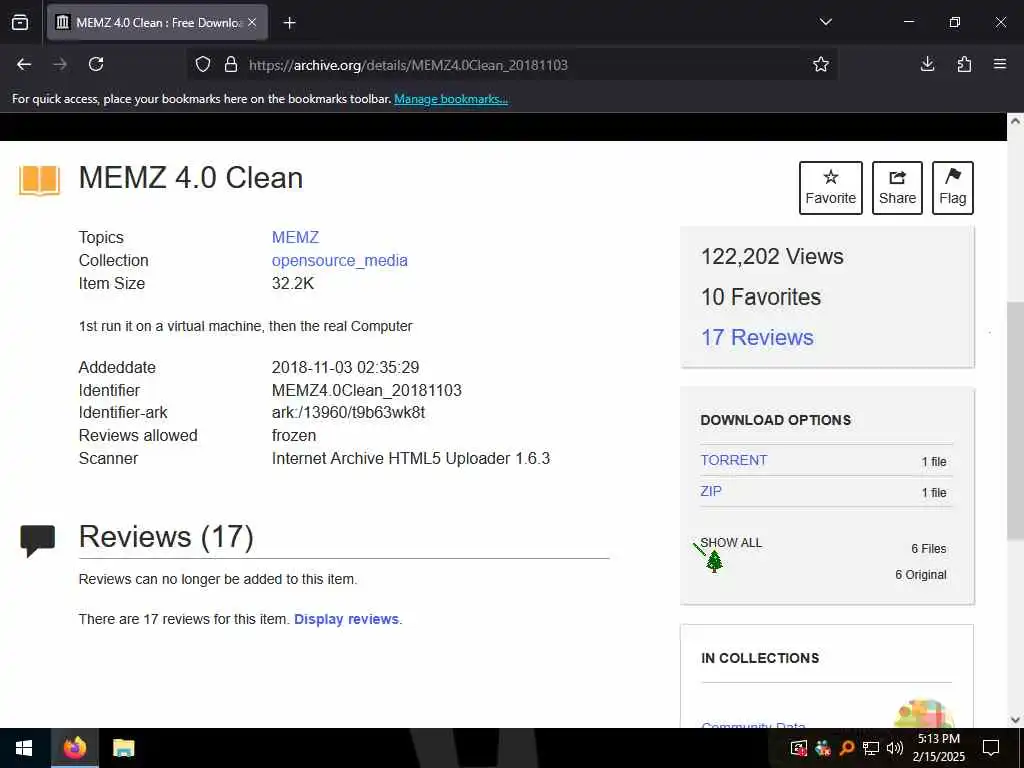Click the 122,202 Views text

click(772, 256)
